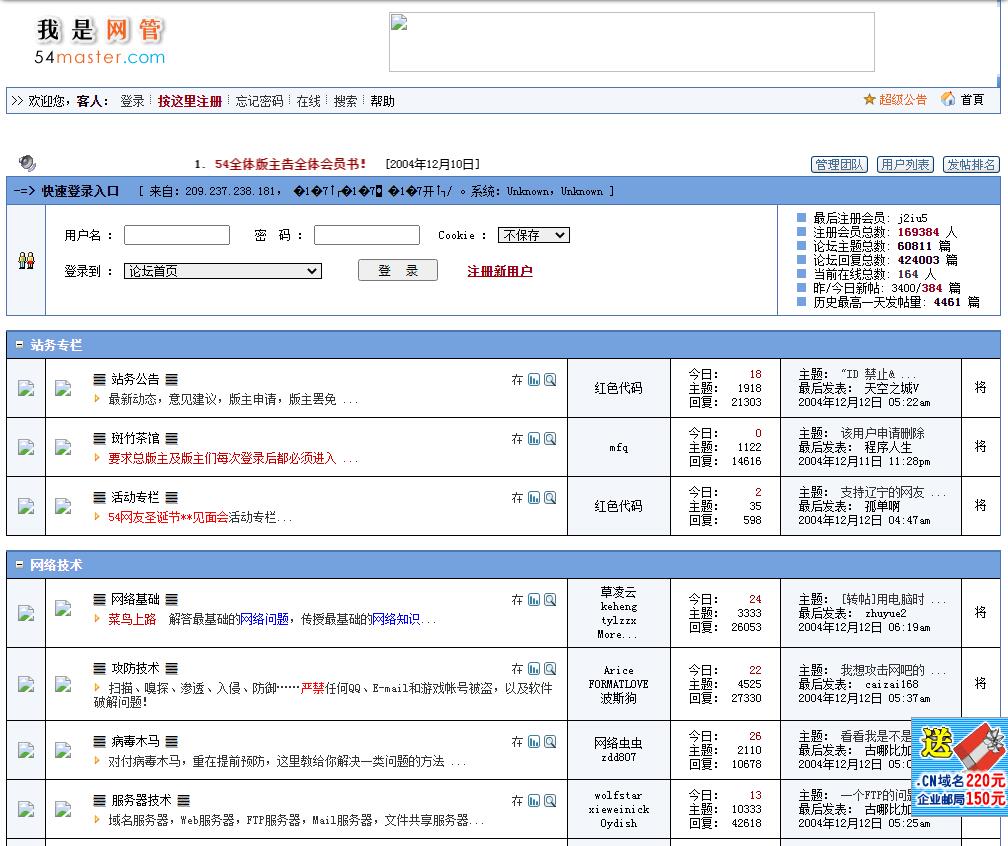Image resolution: width=1008 pixels, height=846 pixels.
Task: Click the announcement speaker icon
Action: point(27,163)
